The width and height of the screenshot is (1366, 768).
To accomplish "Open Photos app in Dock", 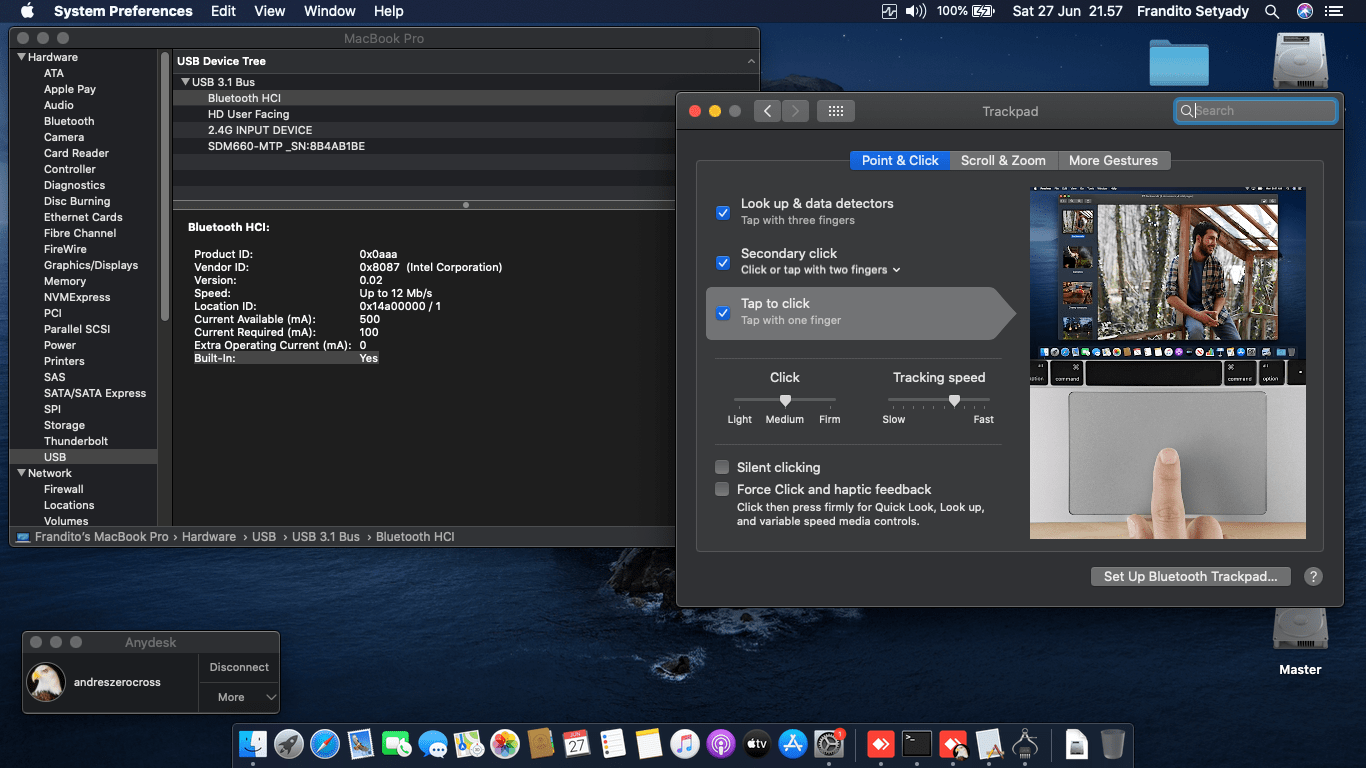I will click(x=505, y=744).
